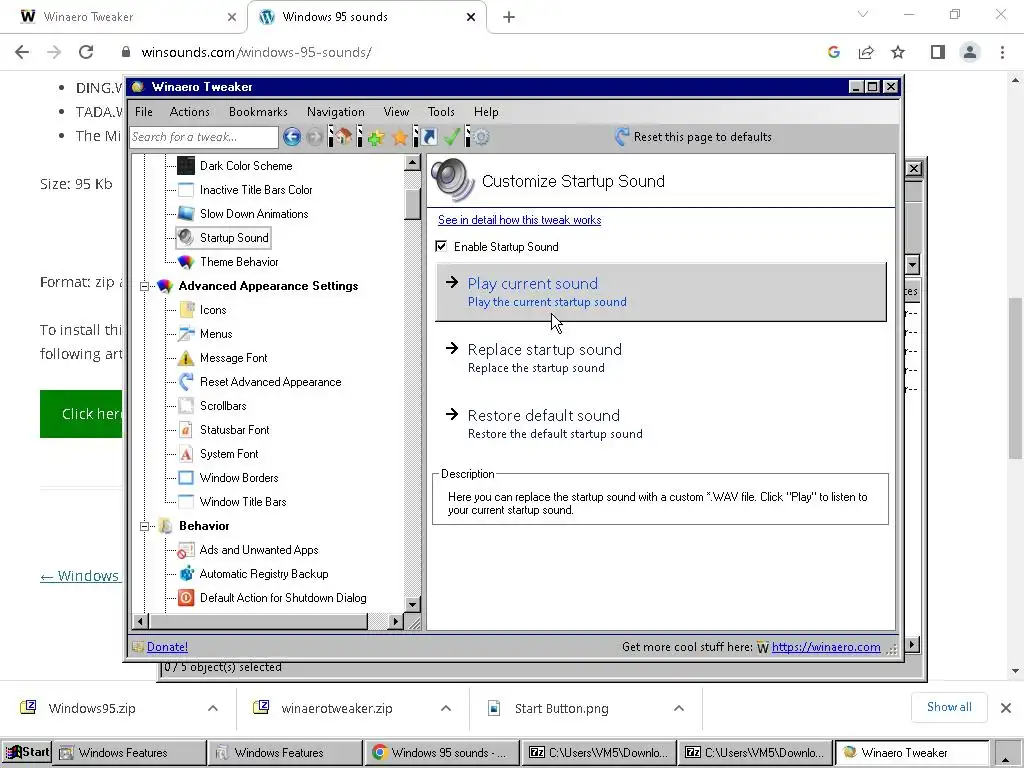Open the Slow Down Animations tweak
The width and height of the screenshot is (1024, 768).
(254, 214)
